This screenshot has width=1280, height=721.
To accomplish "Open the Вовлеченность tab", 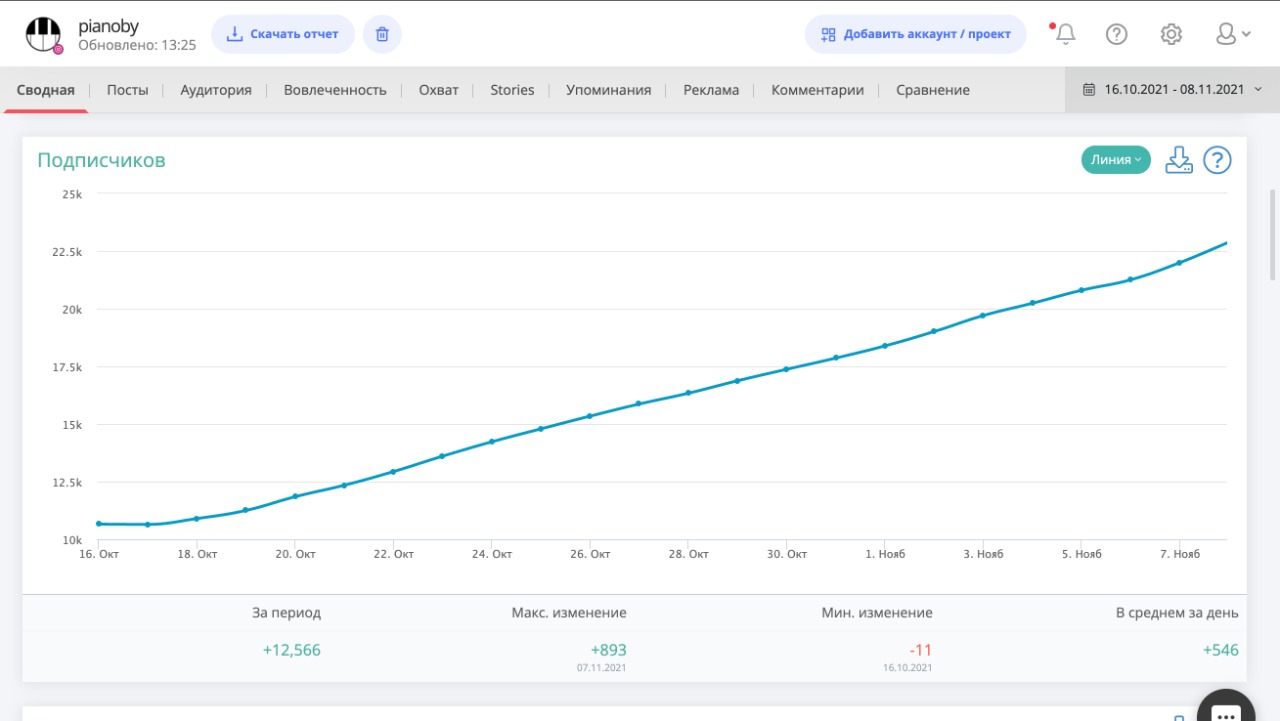I will (335, 90).
